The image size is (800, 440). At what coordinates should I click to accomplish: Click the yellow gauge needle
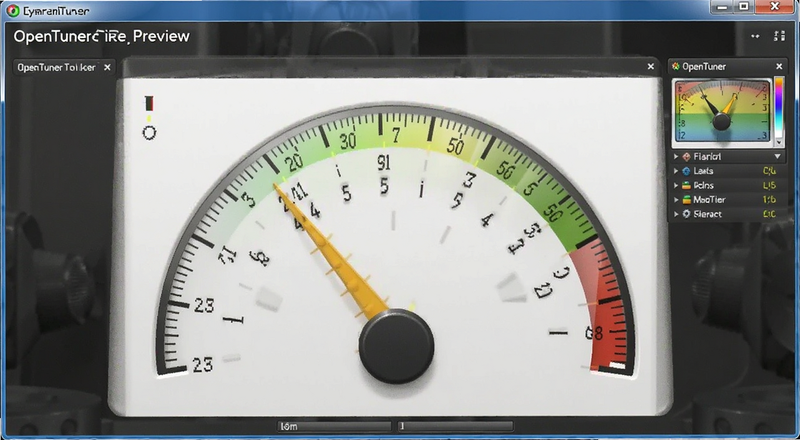pyautogui.click(x=333, y=253)
